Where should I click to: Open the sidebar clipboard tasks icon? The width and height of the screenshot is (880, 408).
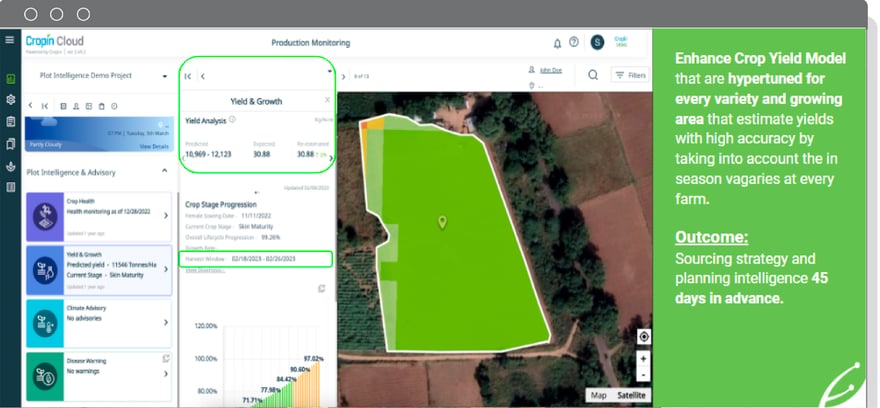pos(10,122)
